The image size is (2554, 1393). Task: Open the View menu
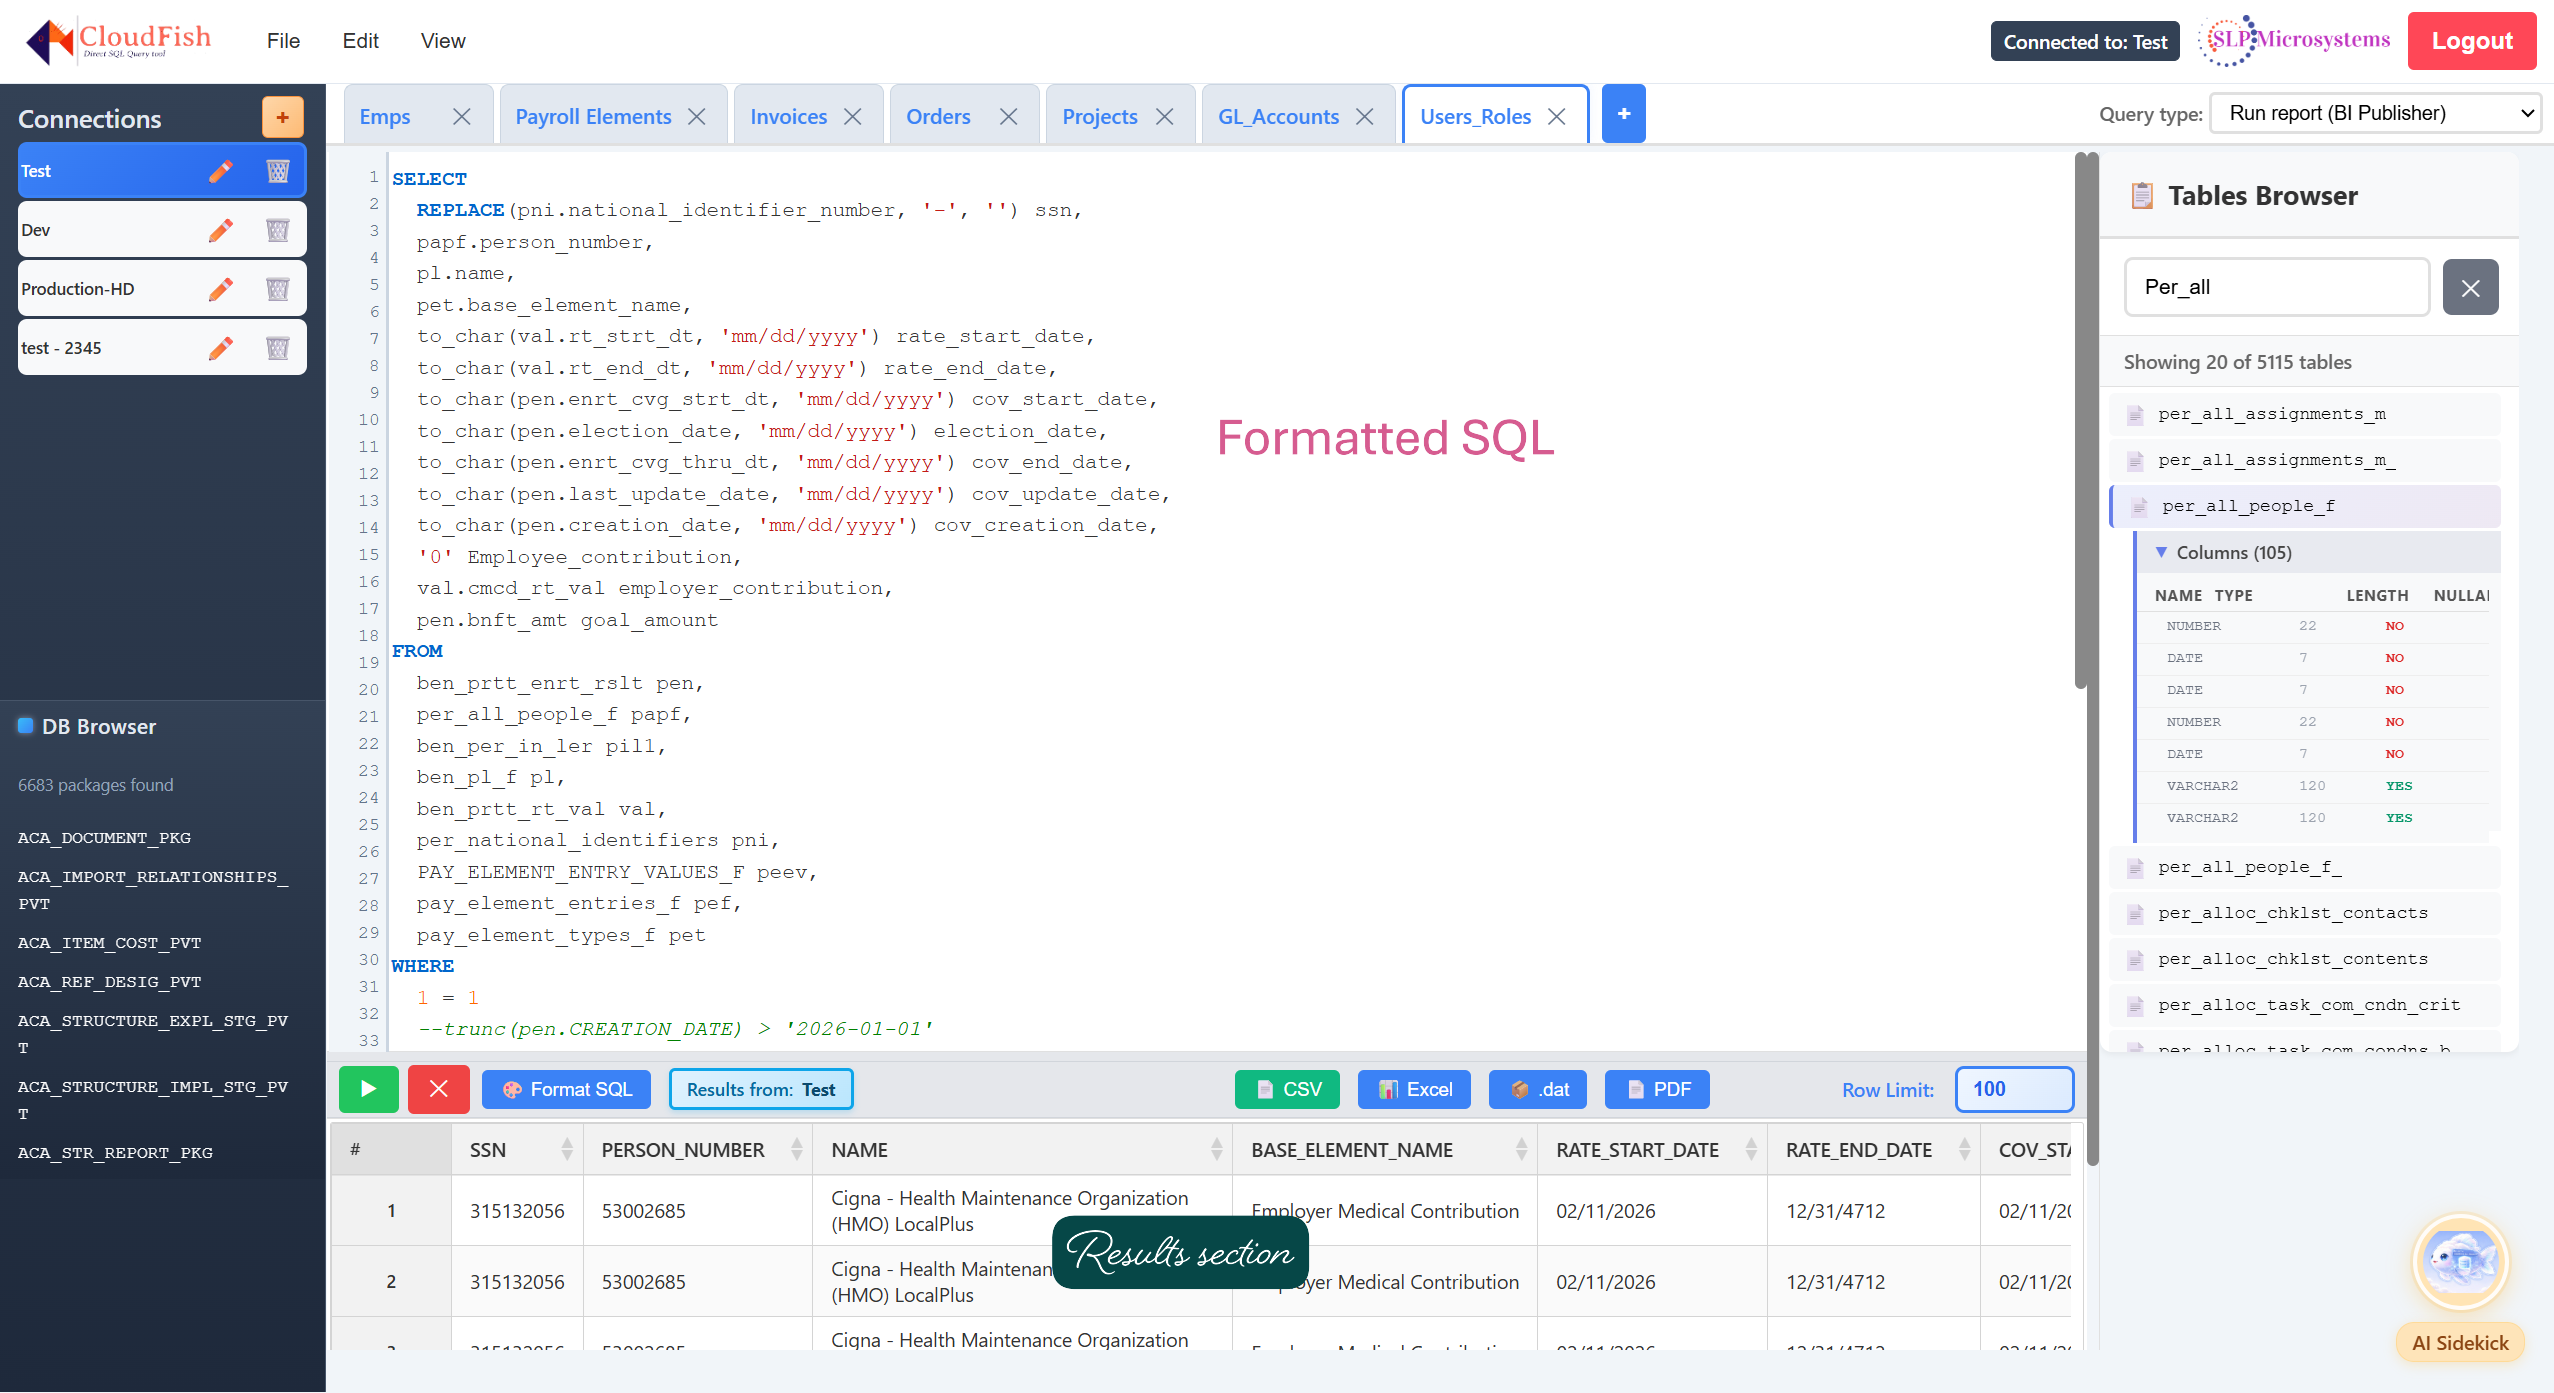[442, 41]
